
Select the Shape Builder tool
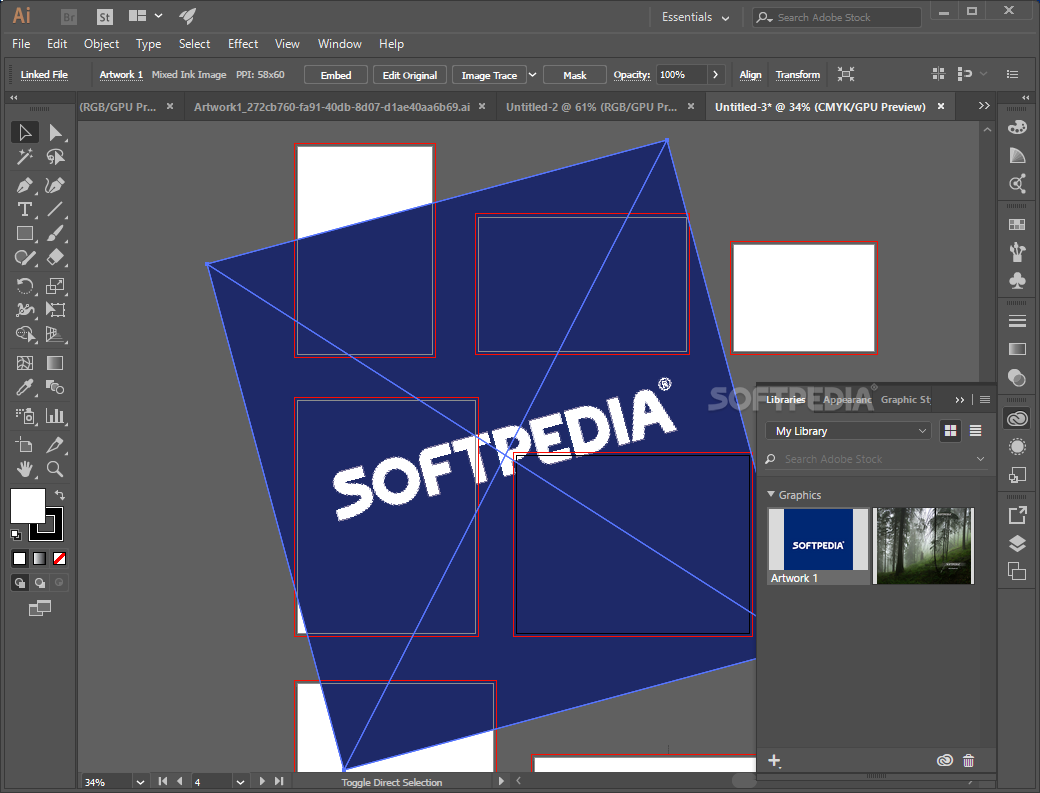[x=25, y=334]
